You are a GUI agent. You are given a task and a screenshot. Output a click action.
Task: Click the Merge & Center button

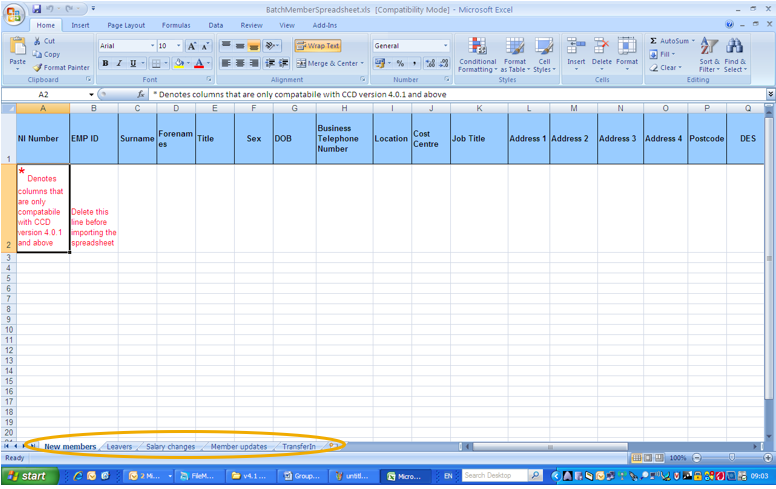pyautogui.click(x=329, y=64)
